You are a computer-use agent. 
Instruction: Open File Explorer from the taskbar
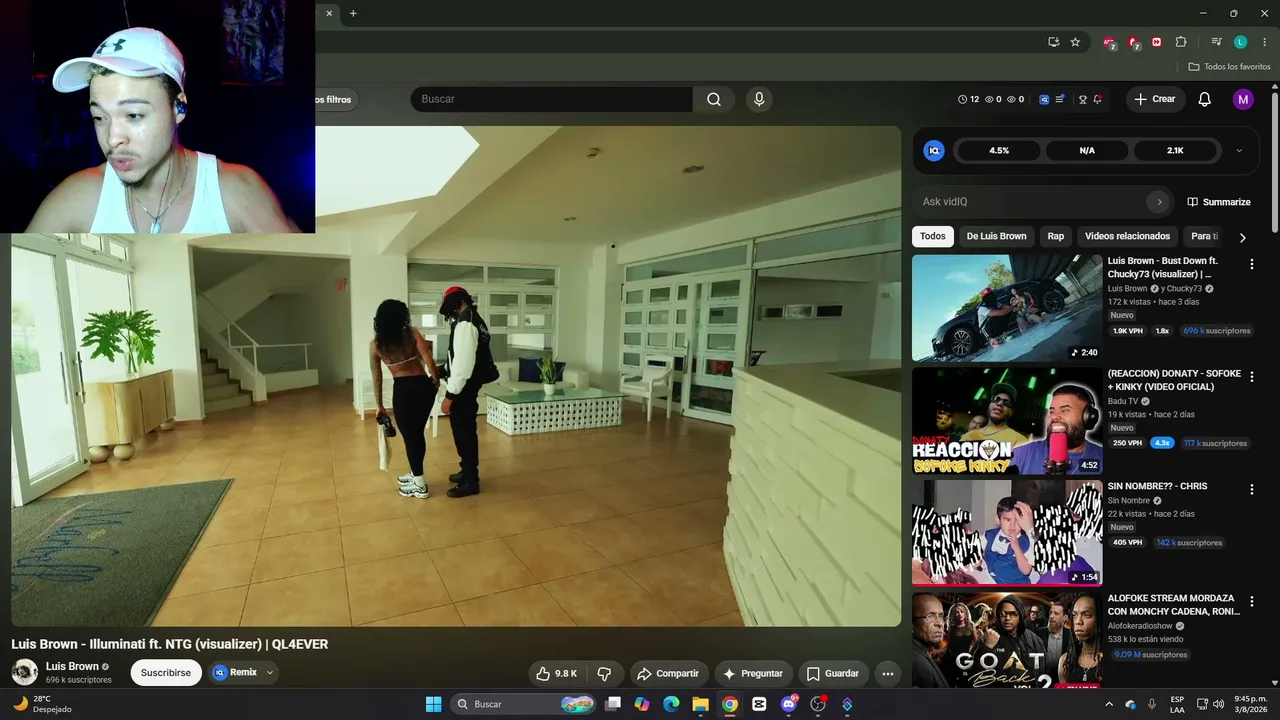(x=700, y=704)
